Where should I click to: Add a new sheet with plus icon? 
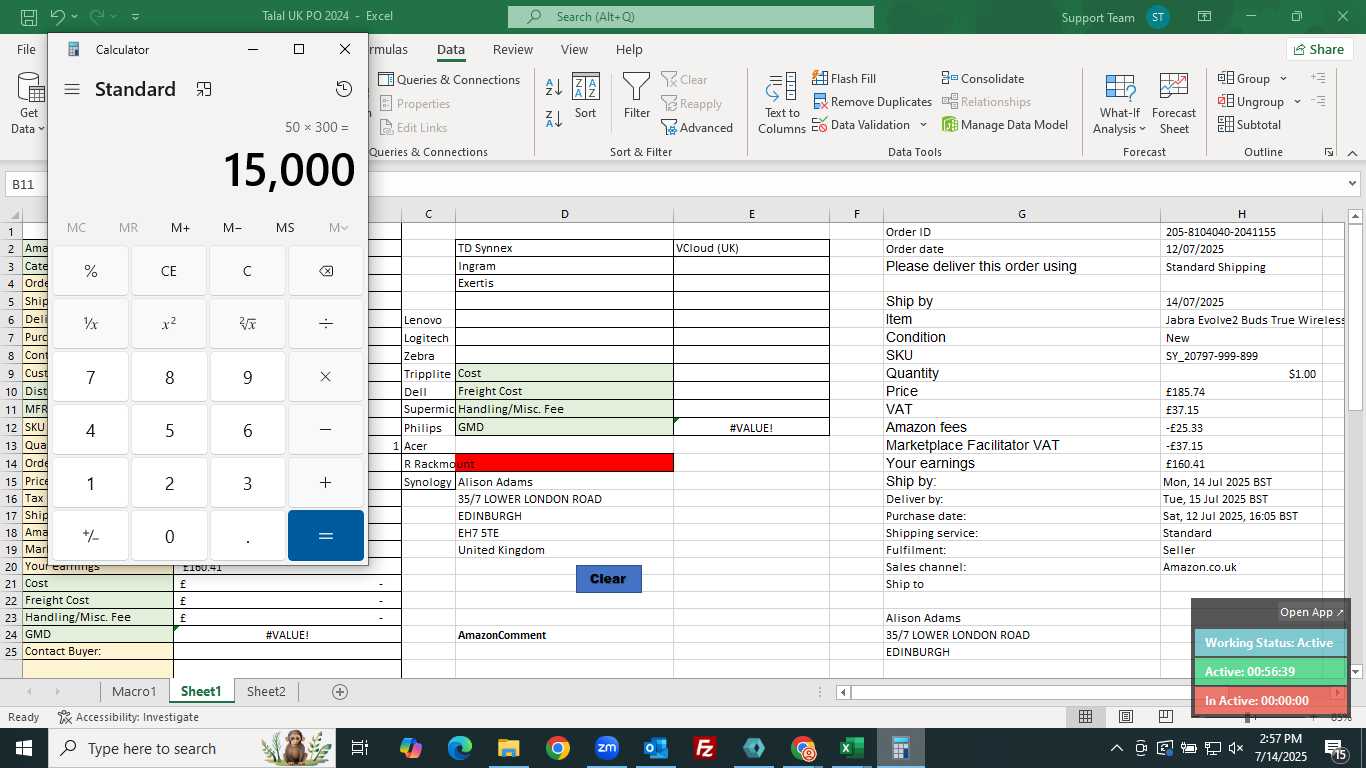click(x=340, y=691)
